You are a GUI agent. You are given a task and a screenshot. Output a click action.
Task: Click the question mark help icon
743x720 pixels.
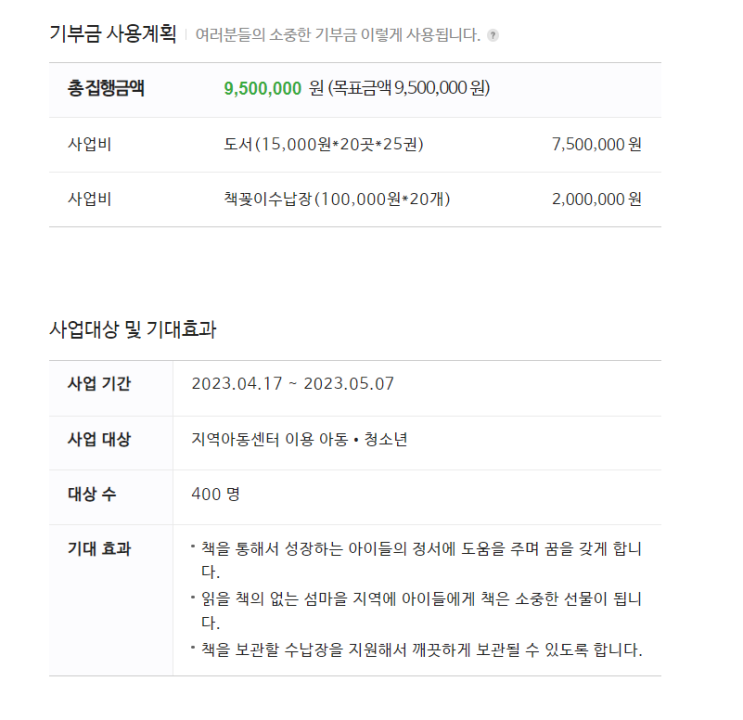point(493,36)
